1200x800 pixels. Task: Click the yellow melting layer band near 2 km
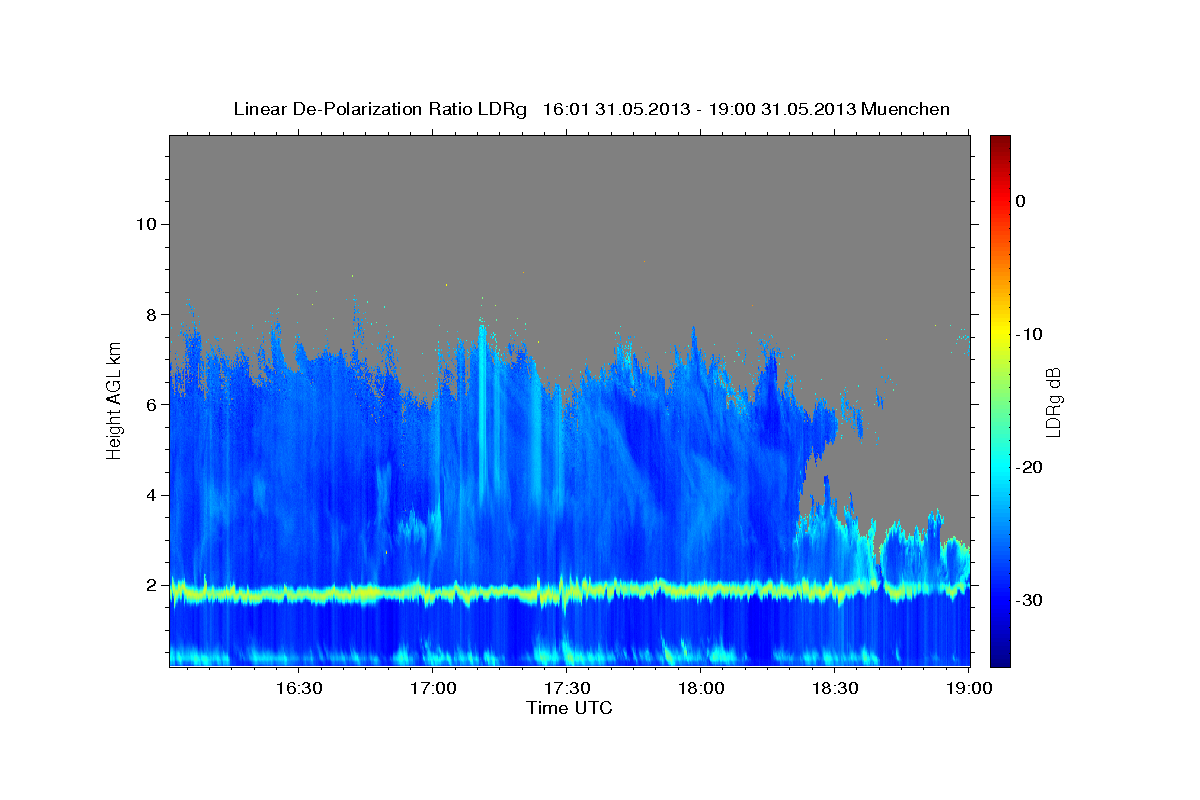click(x=570, y=592)
